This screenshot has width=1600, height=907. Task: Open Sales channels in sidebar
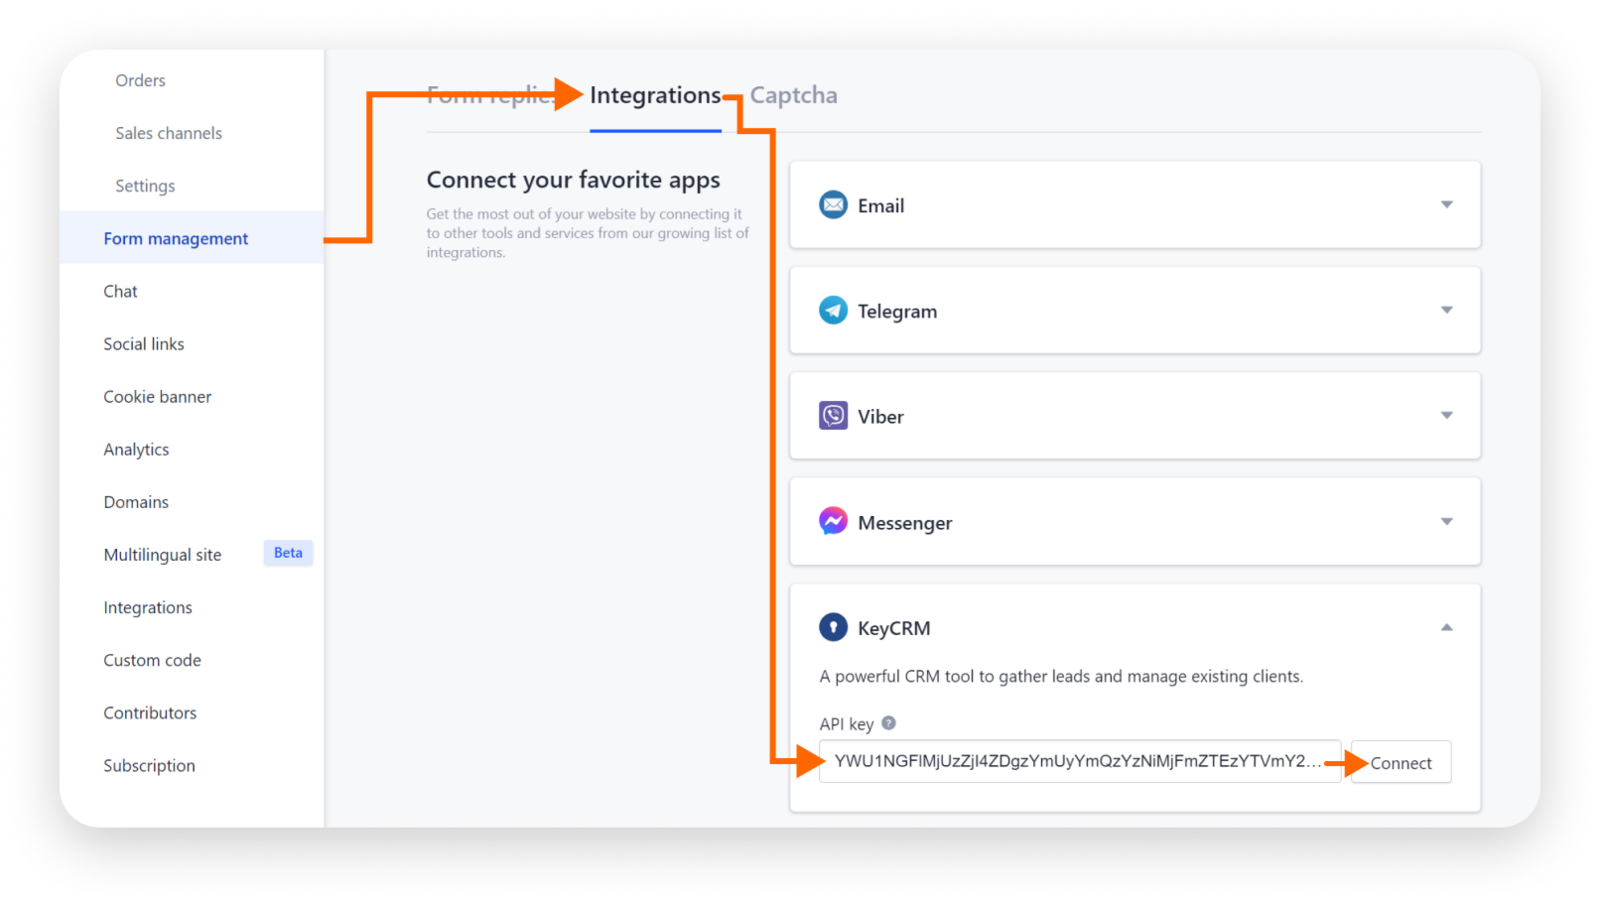click(x=168, y=133)
